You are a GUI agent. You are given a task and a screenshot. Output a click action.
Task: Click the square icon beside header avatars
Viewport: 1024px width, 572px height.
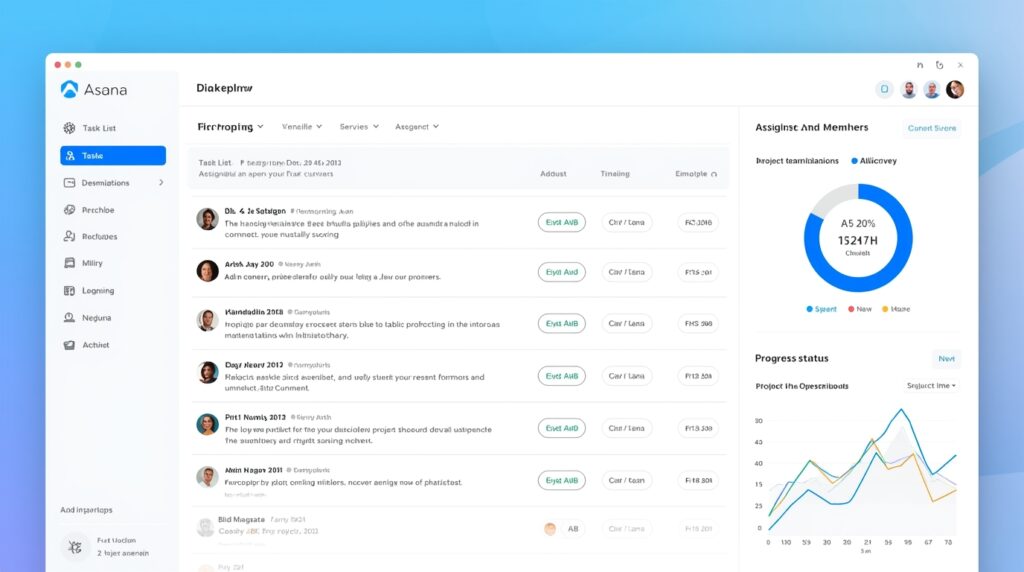click(x=884, y=90)
